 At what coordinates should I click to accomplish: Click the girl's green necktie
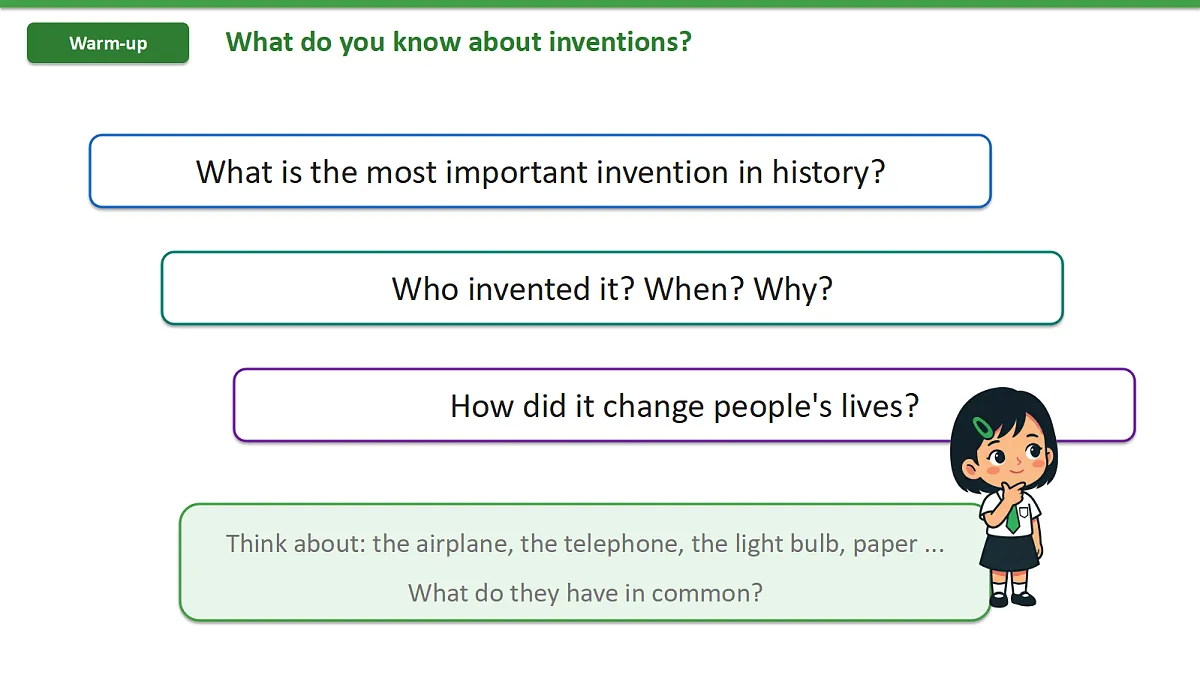(1014, 517)
